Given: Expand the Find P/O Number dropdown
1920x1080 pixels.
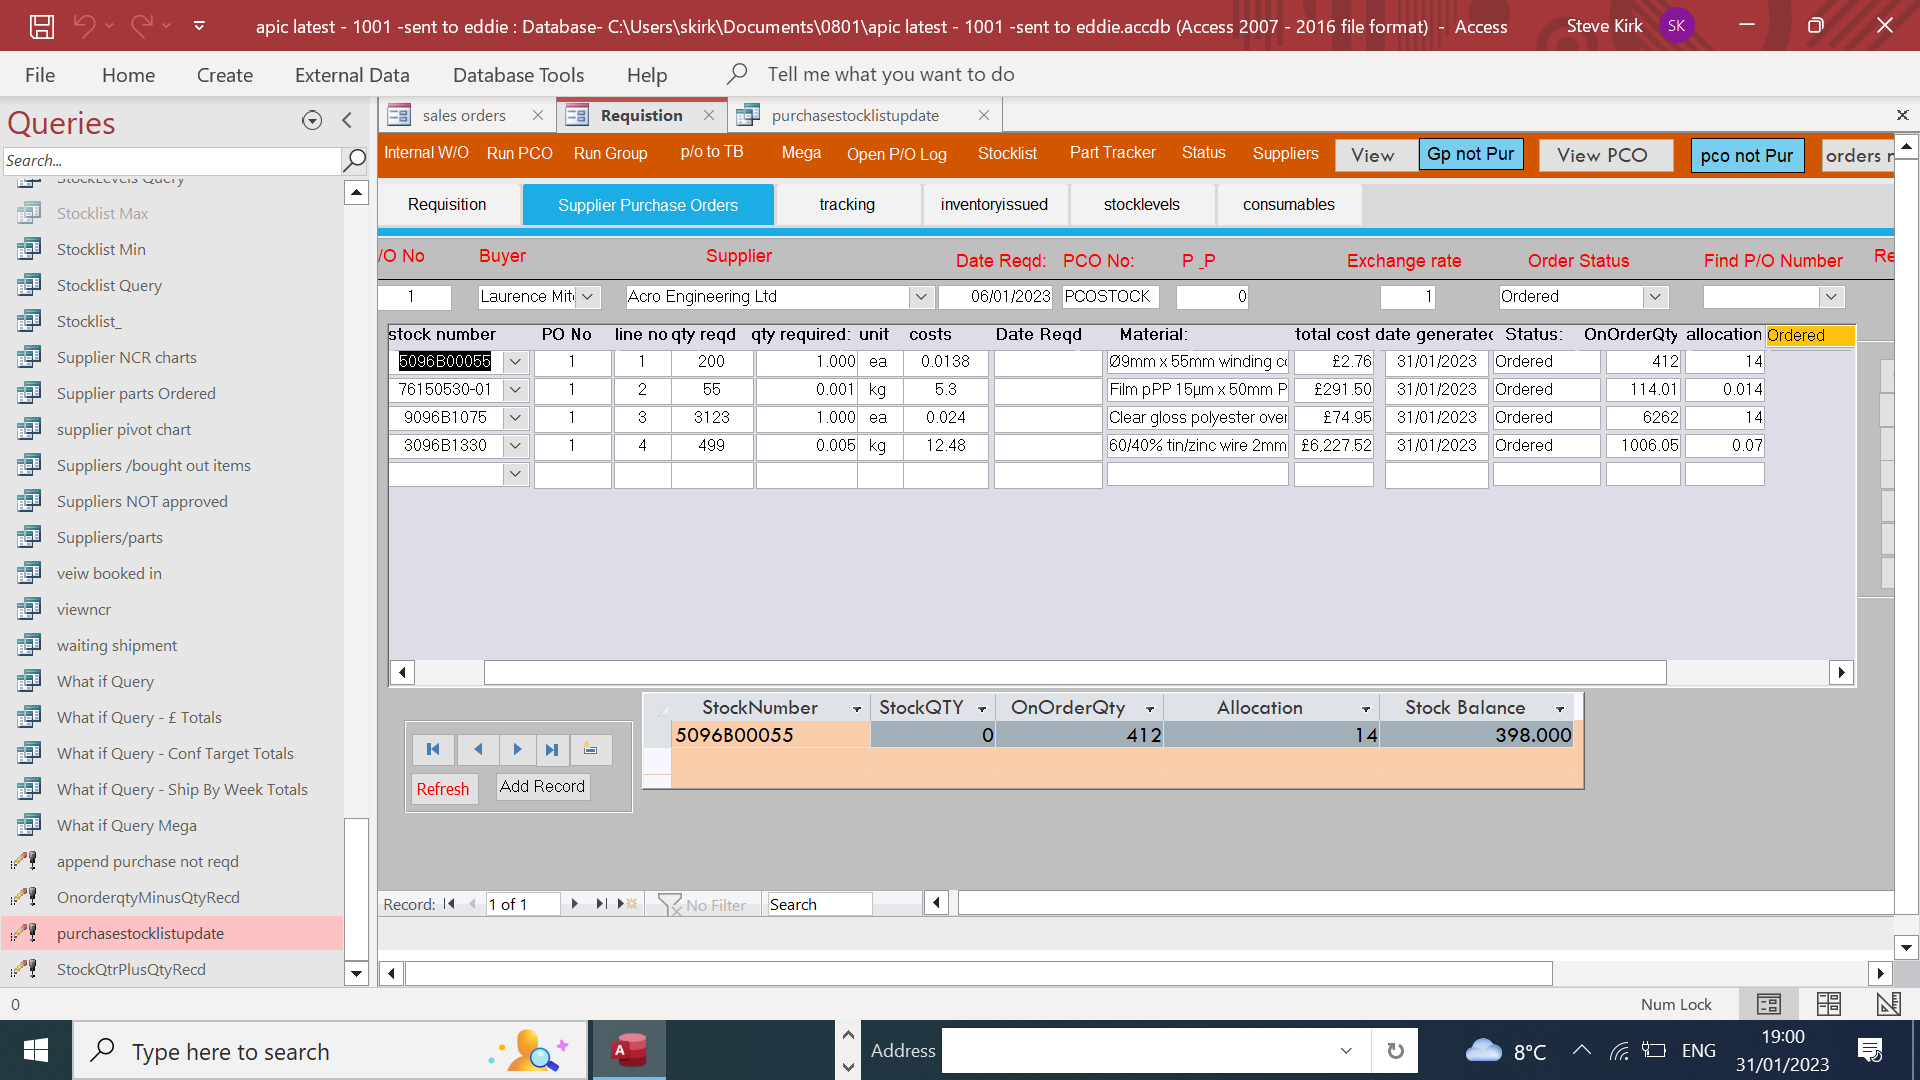Looking at the screenshot, I should pyautogui.click(x=1831, y=297).
